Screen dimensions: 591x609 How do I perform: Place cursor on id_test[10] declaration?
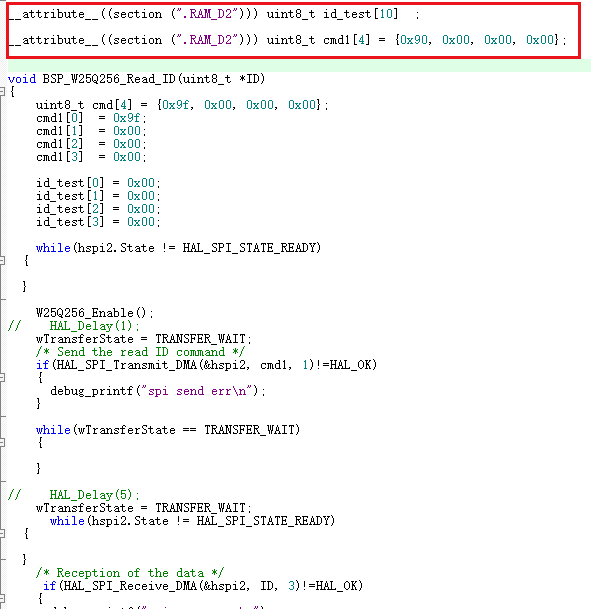(360, 14)
